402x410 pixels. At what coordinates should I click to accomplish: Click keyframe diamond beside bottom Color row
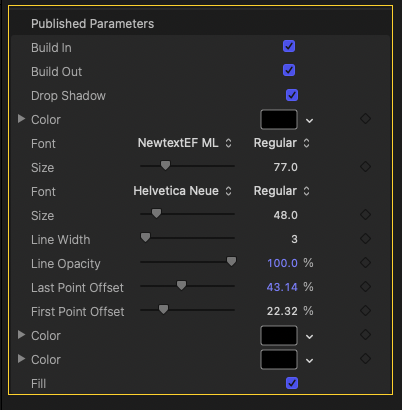click(365, 358)
